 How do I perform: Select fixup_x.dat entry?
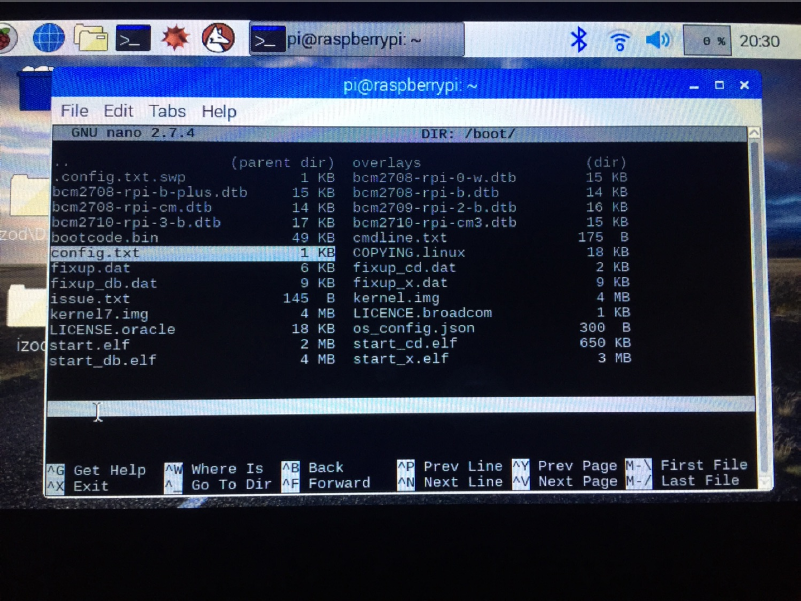click(x=489, y=282)
